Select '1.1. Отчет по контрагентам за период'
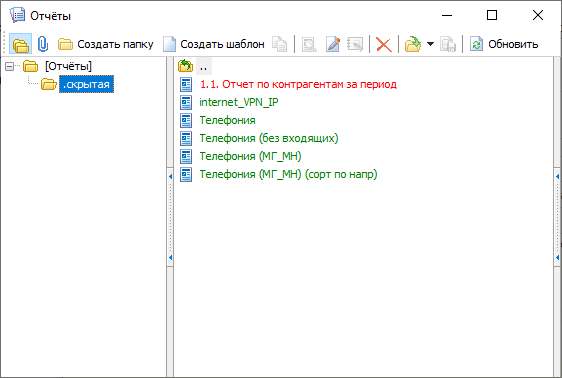This screenshot has height=378, width=562. tap(298, 84)
